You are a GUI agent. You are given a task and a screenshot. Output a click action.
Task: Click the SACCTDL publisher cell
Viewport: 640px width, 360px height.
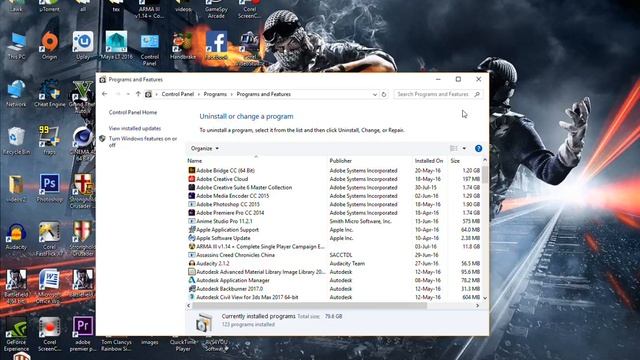(x=341, y=255)
